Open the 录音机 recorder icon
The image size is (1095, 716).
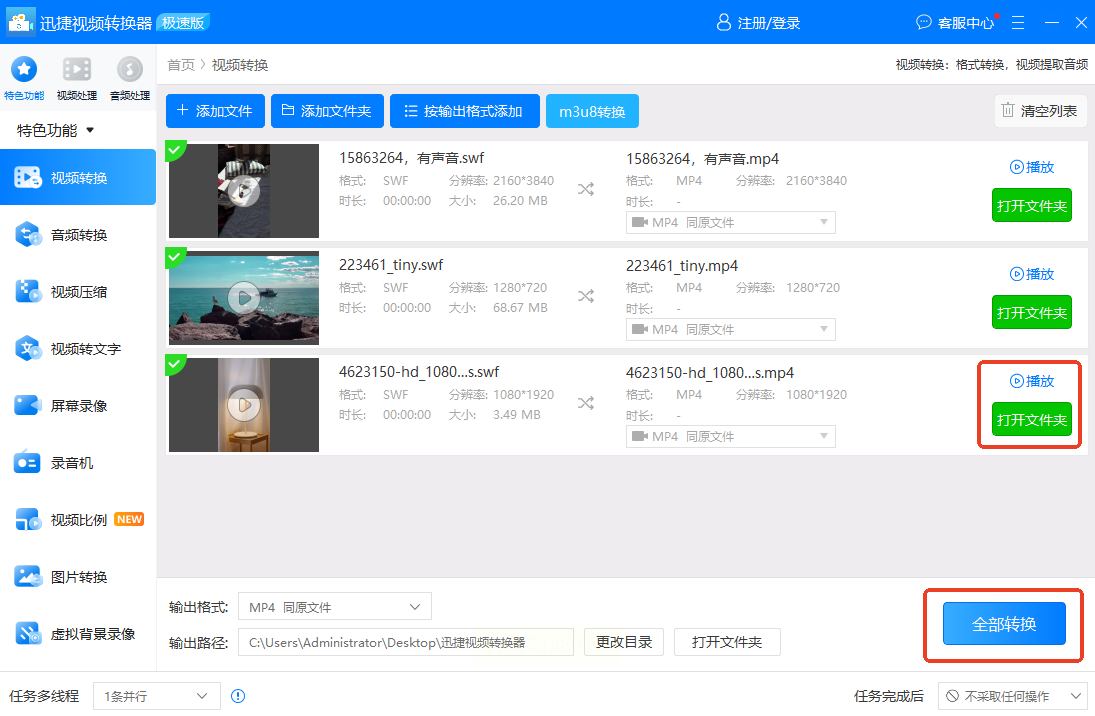coord(27,463)
